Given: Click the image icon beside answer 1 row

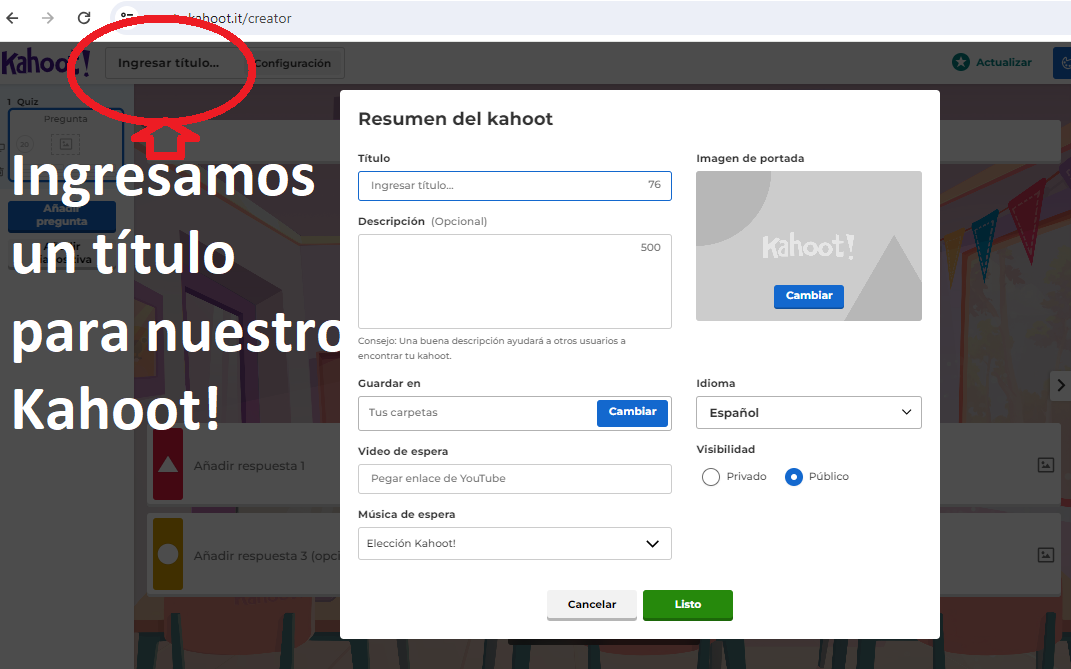Looking at the screenshot, I should (1046, 465).
